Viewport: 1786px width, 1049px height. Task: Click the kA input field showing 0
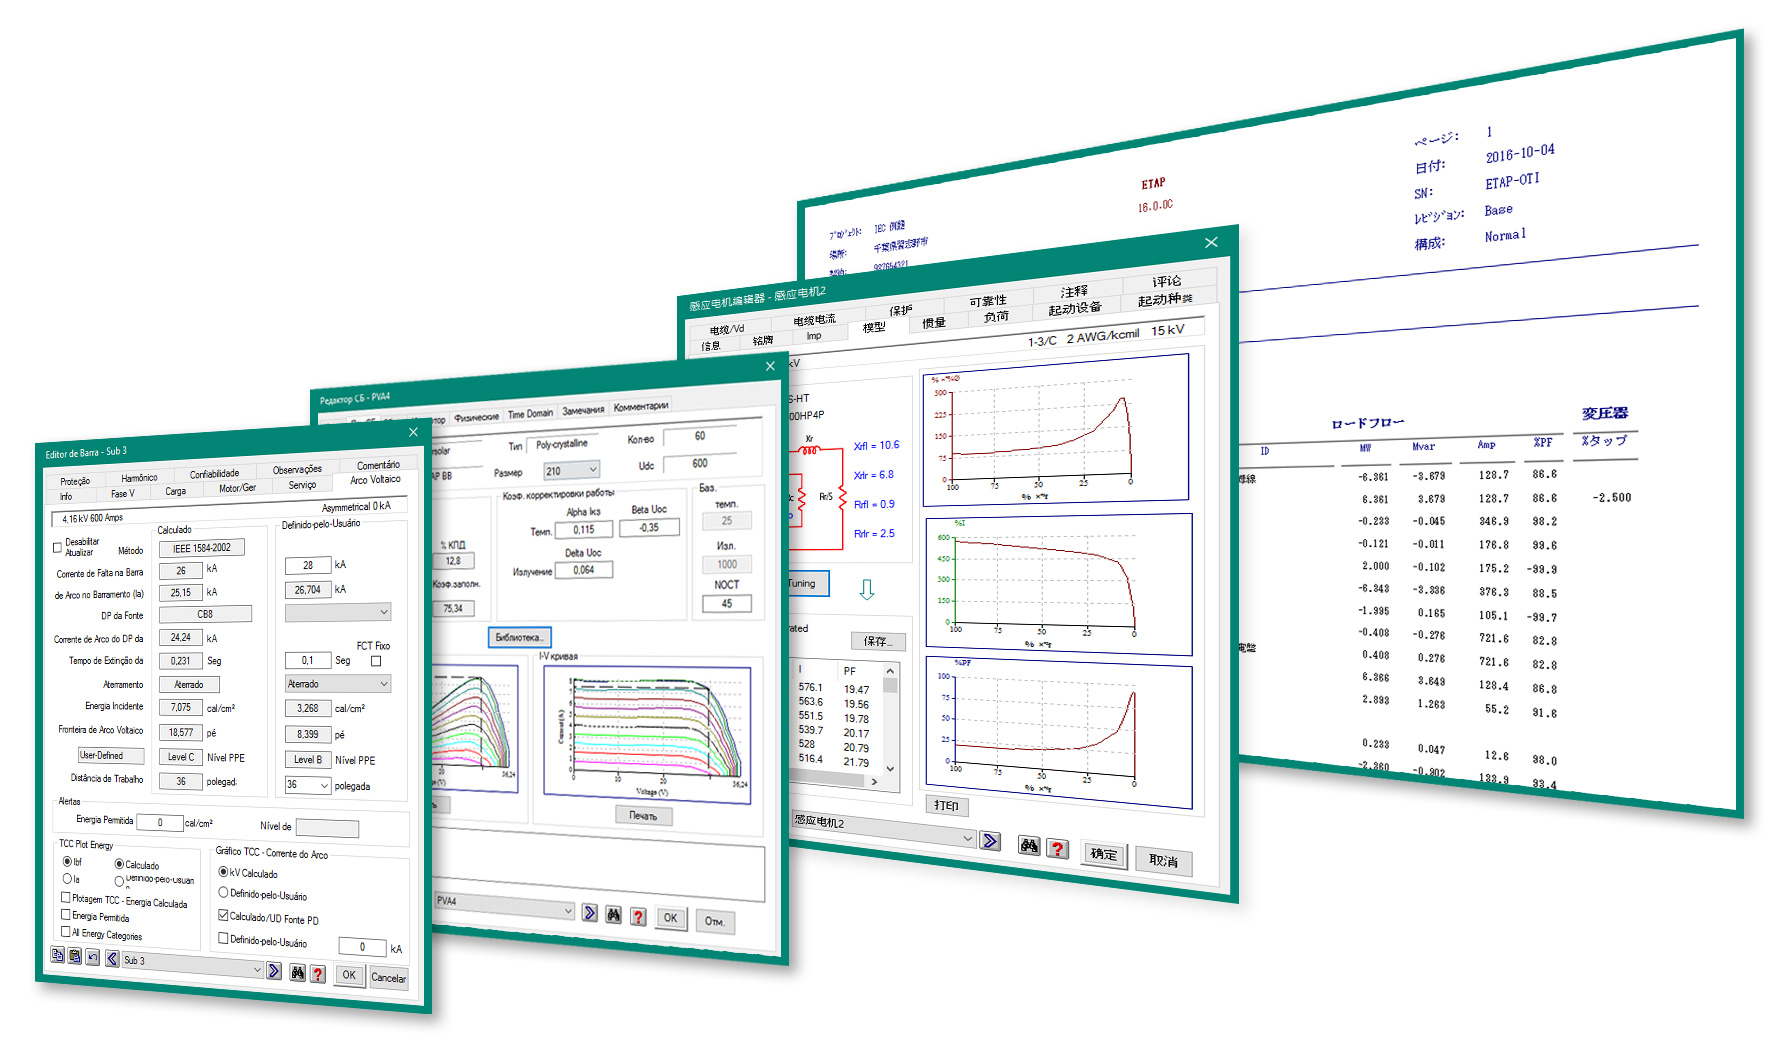click(x=362, y=947)
